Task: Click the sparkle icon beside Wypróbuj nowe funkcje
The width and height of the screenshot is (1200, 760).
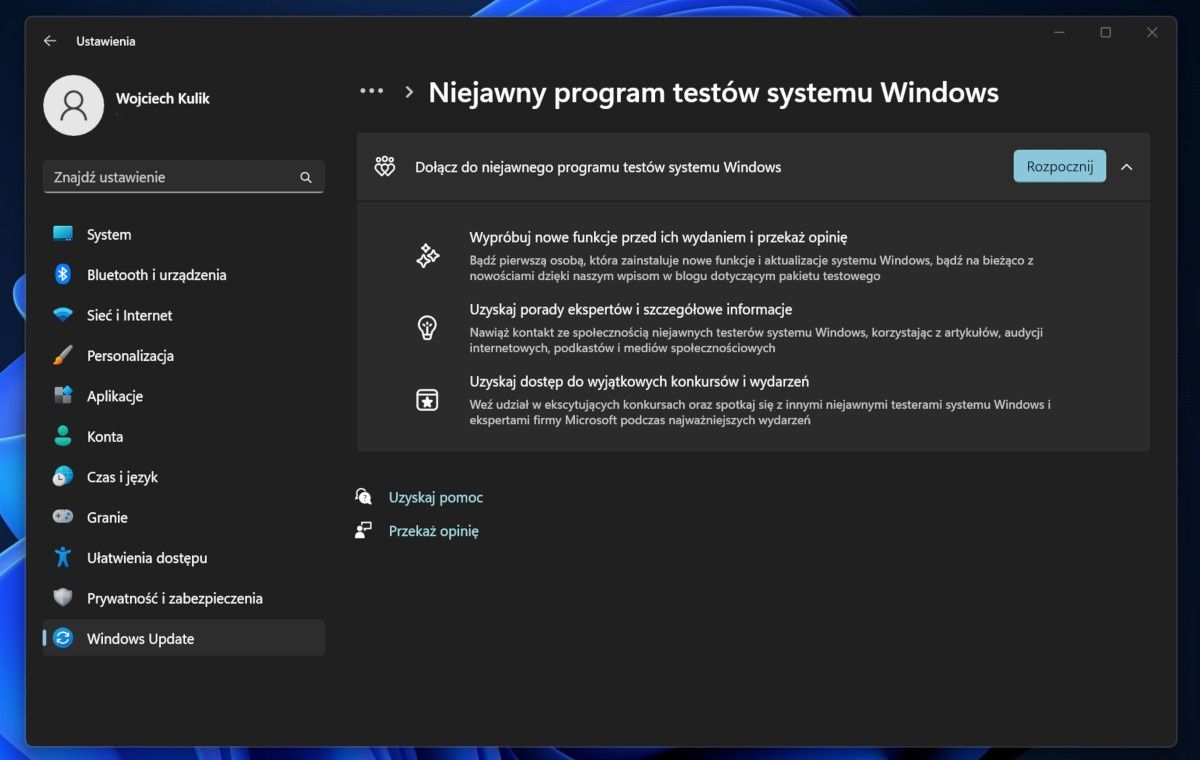Action: pos(427,256)
